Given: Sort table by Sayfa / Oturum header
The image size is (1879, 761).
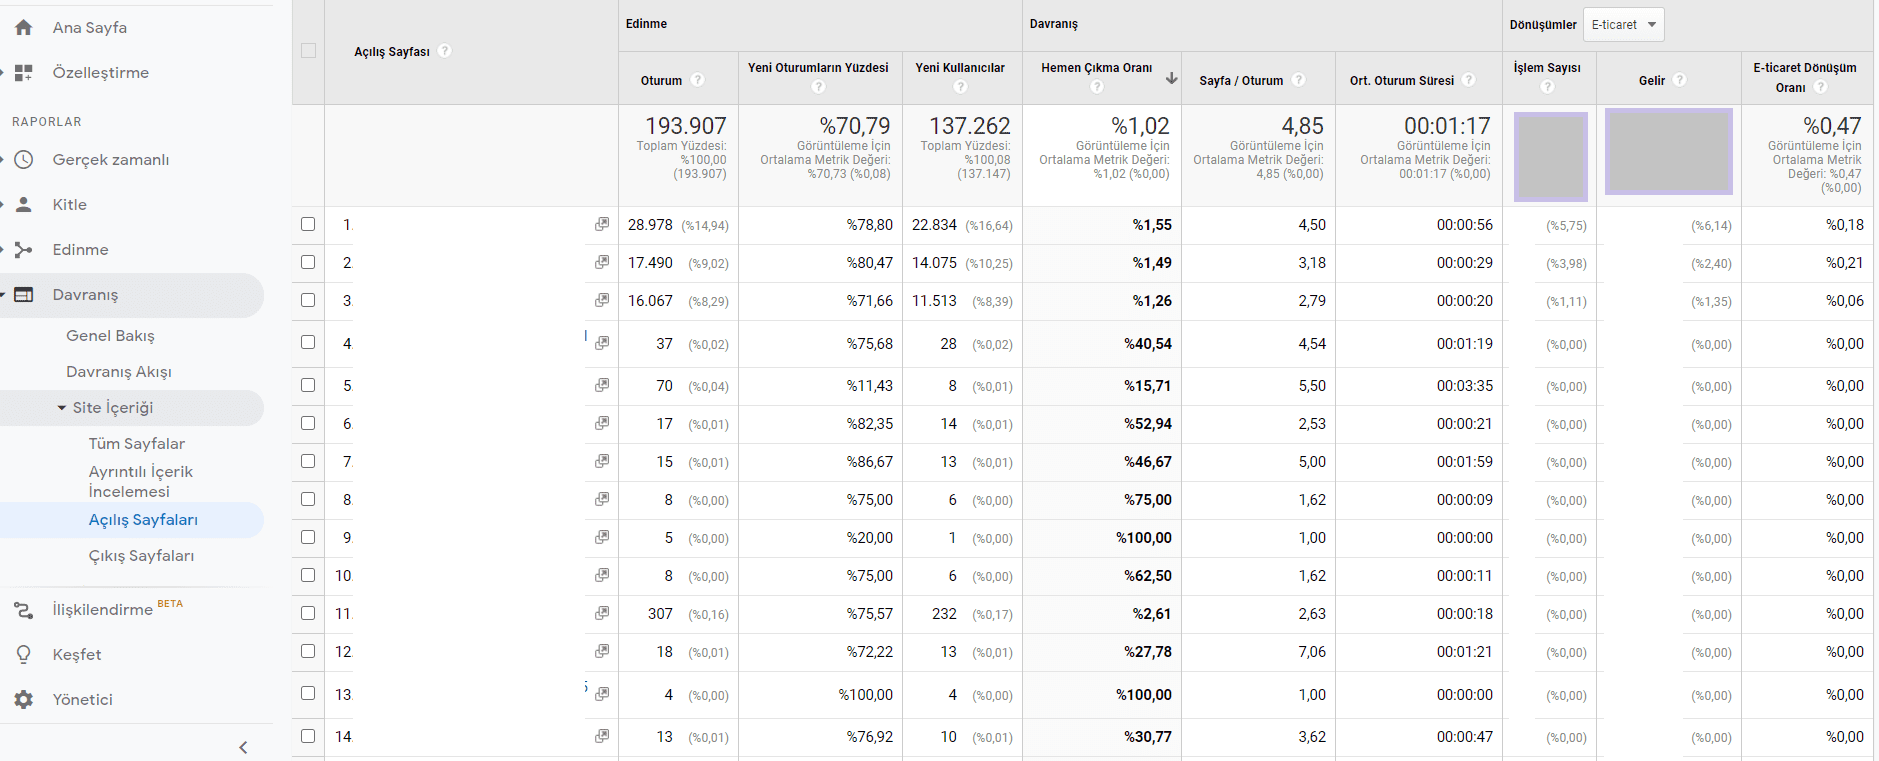Looking at the screenshot, I should 1240,81.
